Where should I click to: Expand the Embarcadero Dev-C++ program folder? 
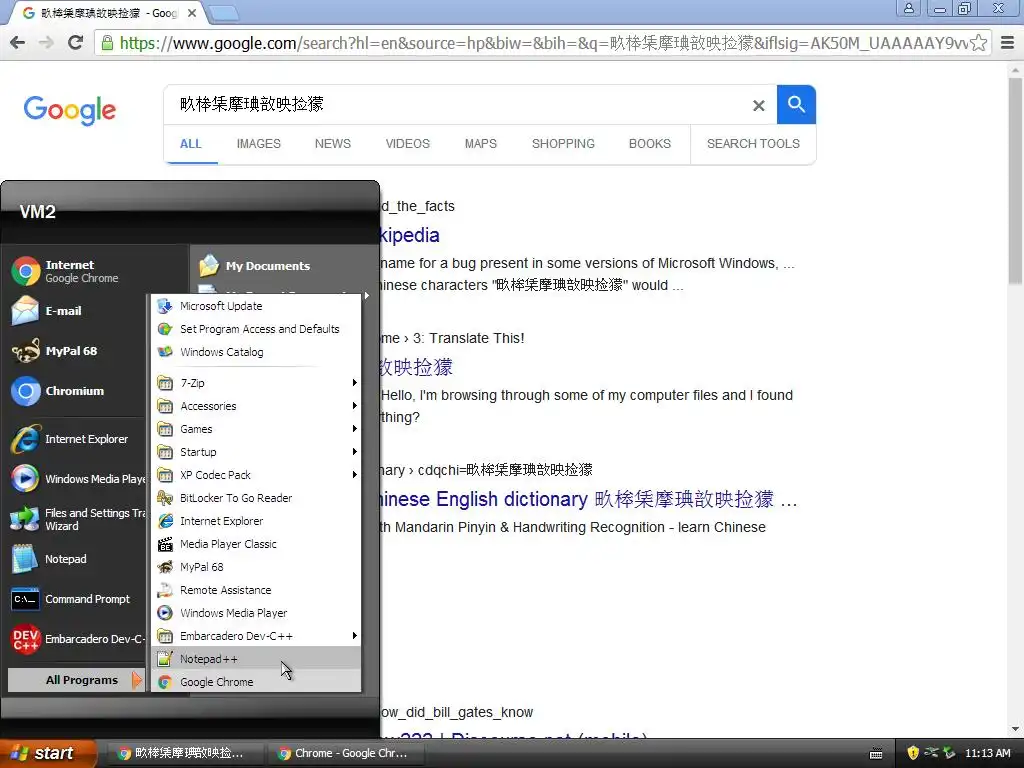coord(256,636)
